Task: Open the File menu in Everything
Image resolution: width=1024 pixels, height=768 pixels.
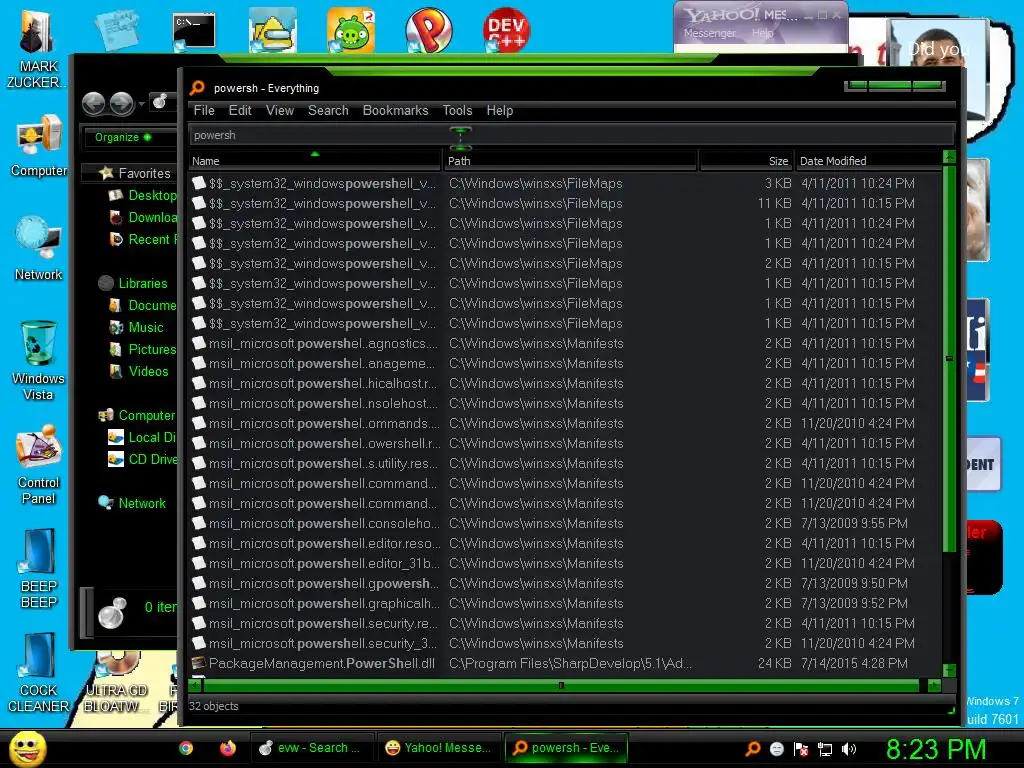Action: (204, 110)
